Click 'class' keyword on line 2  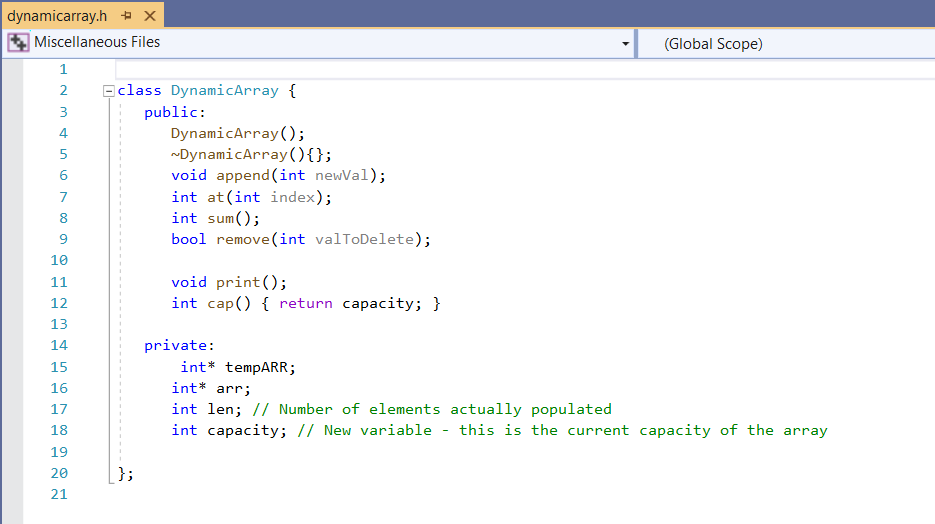point(139,91)
